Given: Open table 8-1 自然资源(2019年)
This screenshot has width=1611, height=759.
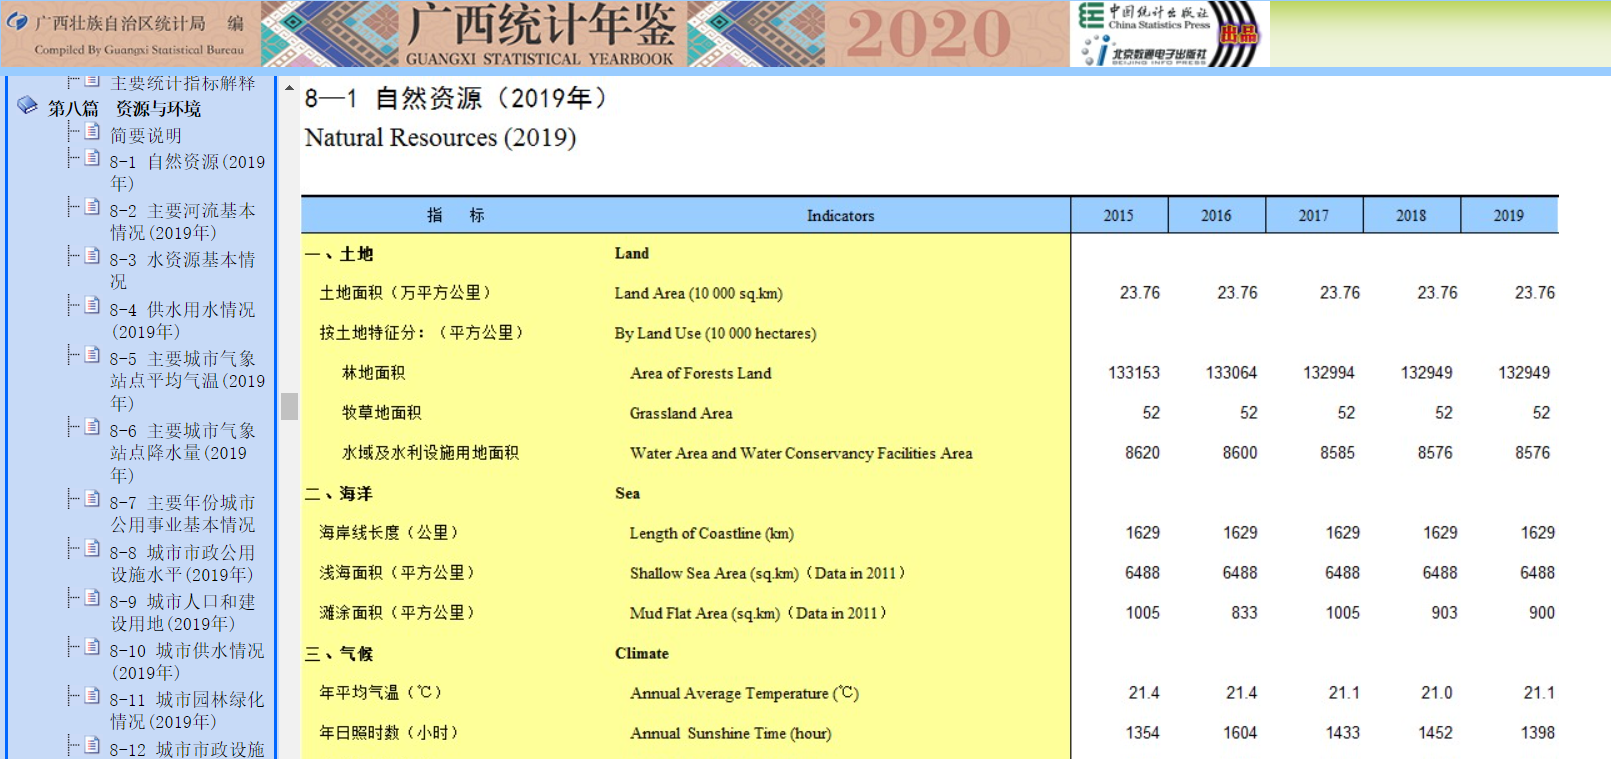Looking at the screenshot, I should coord(187,172).
